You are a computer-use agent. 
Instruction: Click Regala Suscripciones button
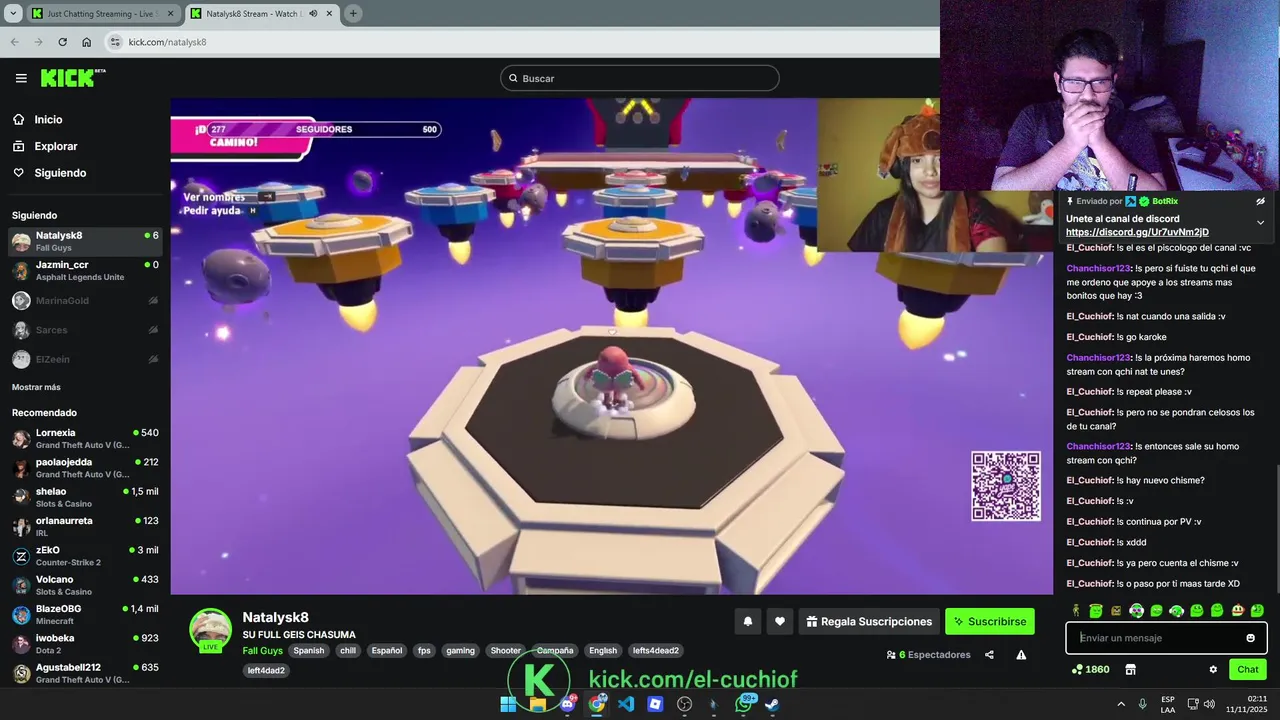869,622
